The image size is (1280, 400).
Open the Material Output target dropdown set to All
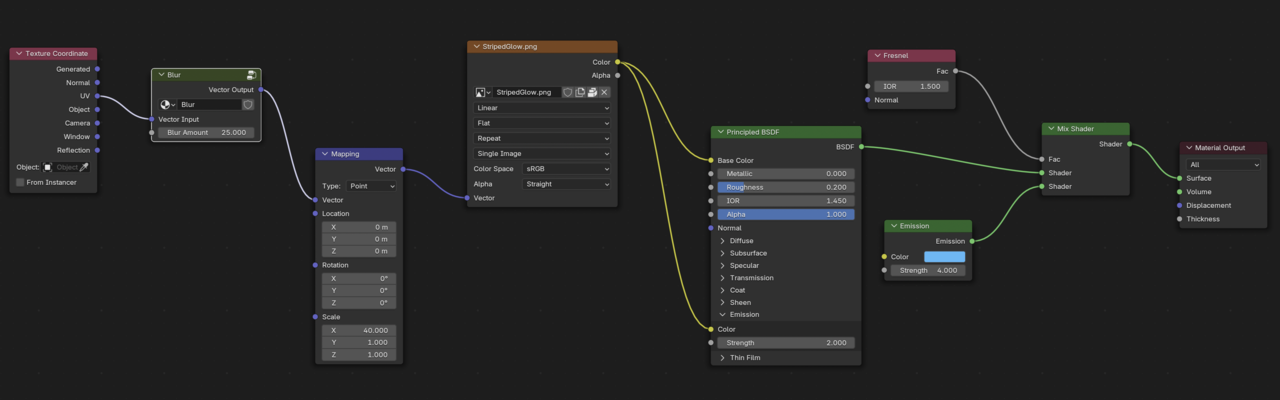coord(1223,164)
